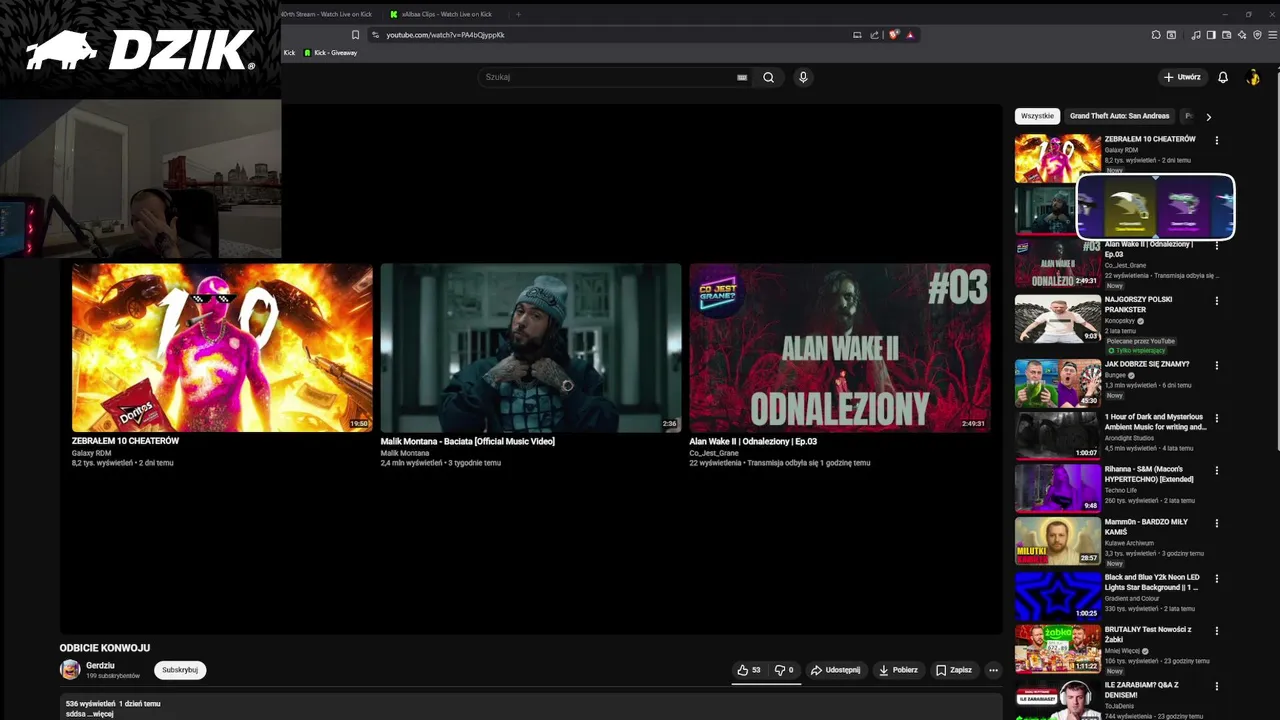Select the Wszystkie filter chip
The image size is (1280, 720).
pos(1038,116)
